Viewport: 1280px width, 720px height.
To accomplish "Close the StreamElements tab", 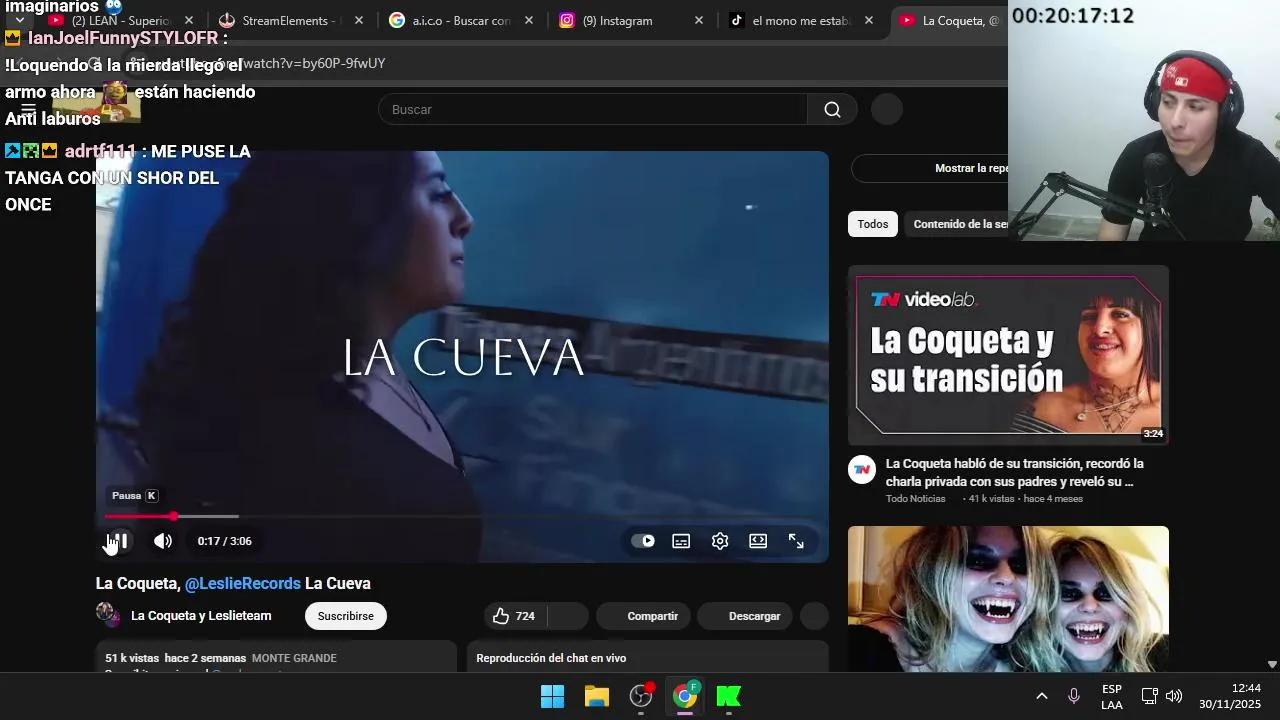I will coord(359,20).
